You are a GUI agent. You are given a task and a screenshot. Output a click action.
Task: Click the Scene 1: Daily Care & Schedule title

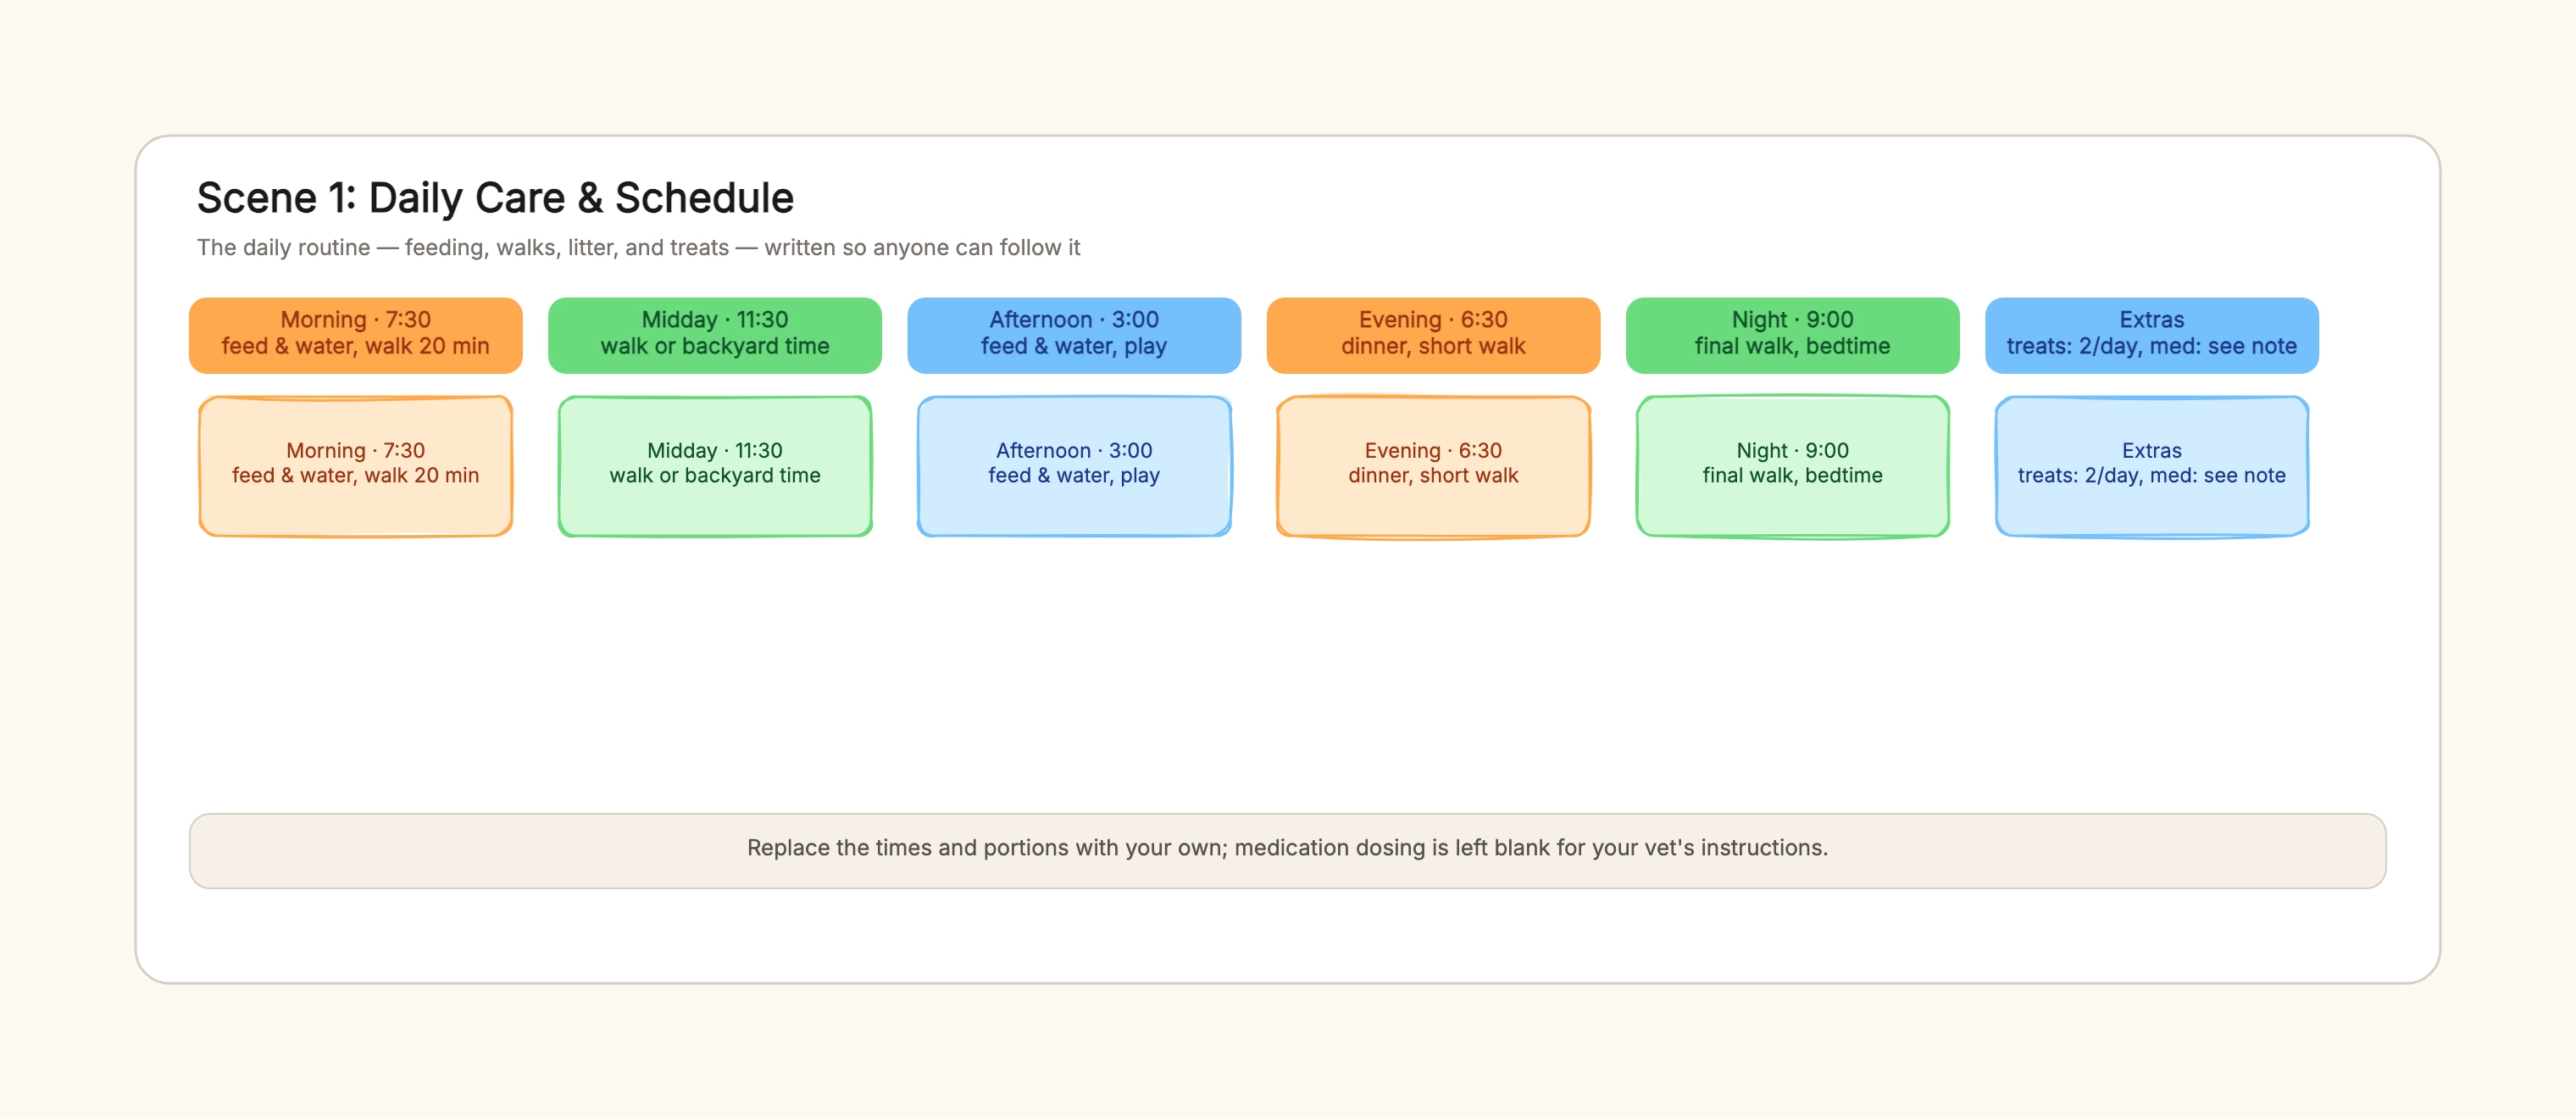coord(495,198)
